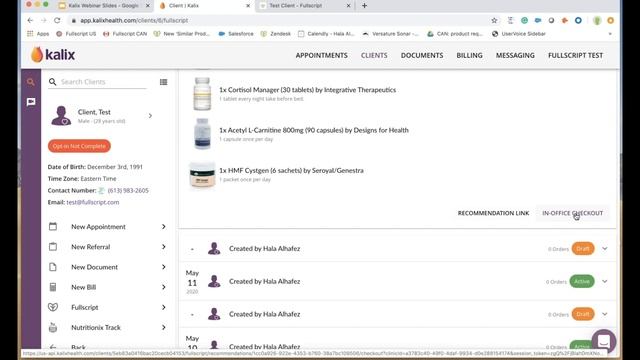Image resolution: width=640 pixels, height=360 pixels.
Task: Click the Nutritionix Track icon
Action: click(x=53, y=327)
